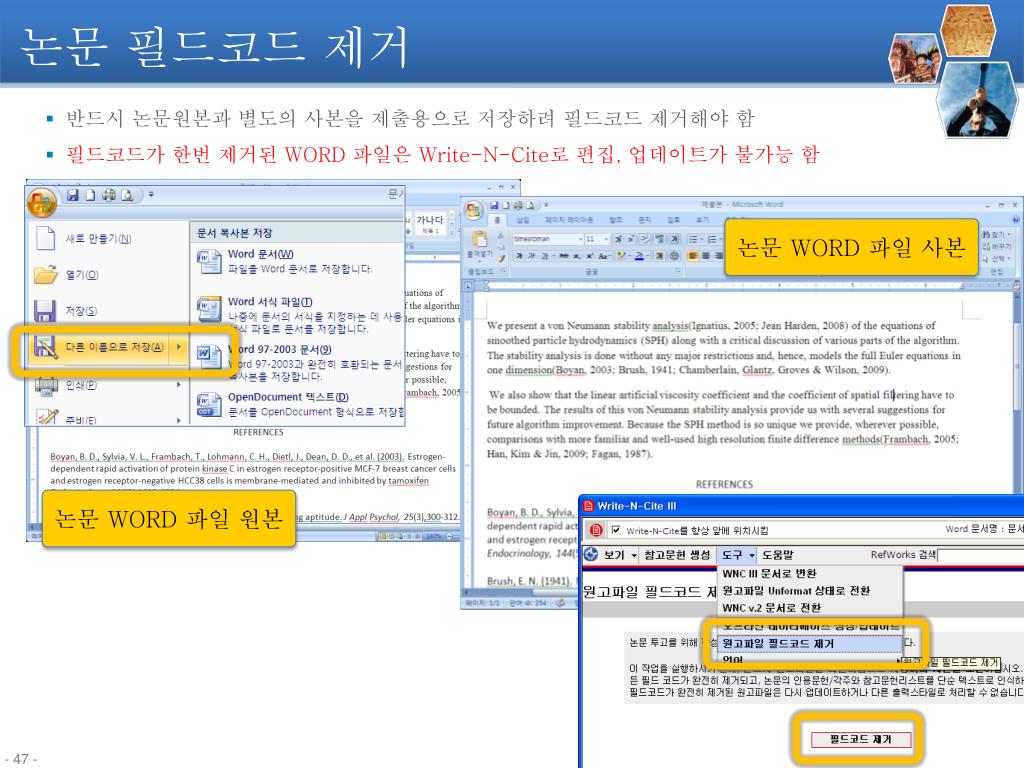The width and height of the screenshot is (1024, 768).
Task: Click the 저장 floppy disk icon
Action: pyautogui.click(x=44, y=311)
